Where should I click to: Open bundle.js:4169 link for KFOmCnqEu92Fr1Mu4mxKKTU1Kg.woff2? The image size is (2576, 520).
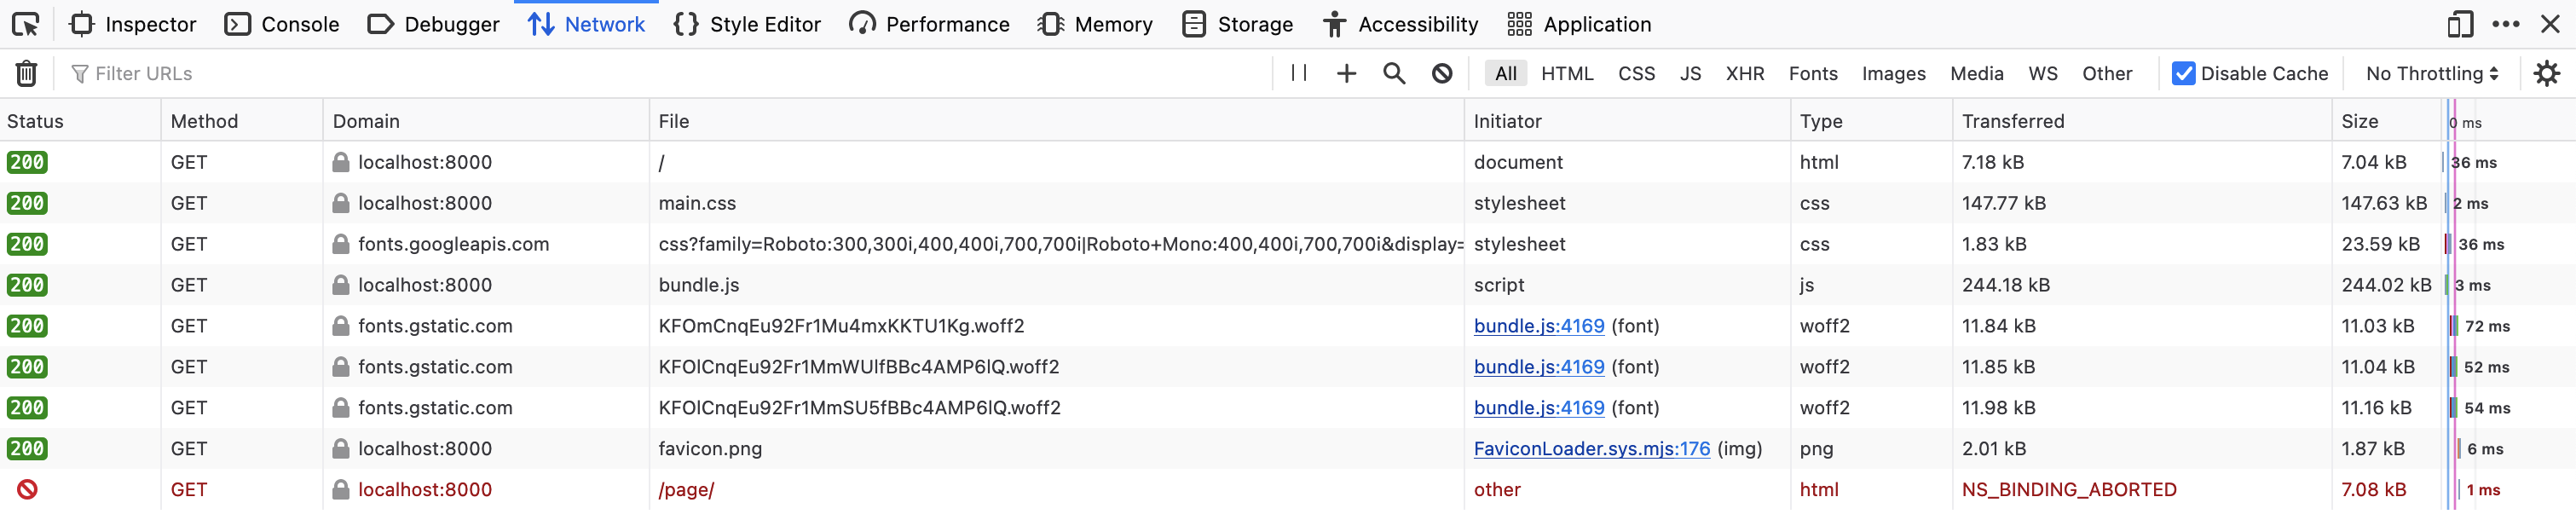point(1538,326)
